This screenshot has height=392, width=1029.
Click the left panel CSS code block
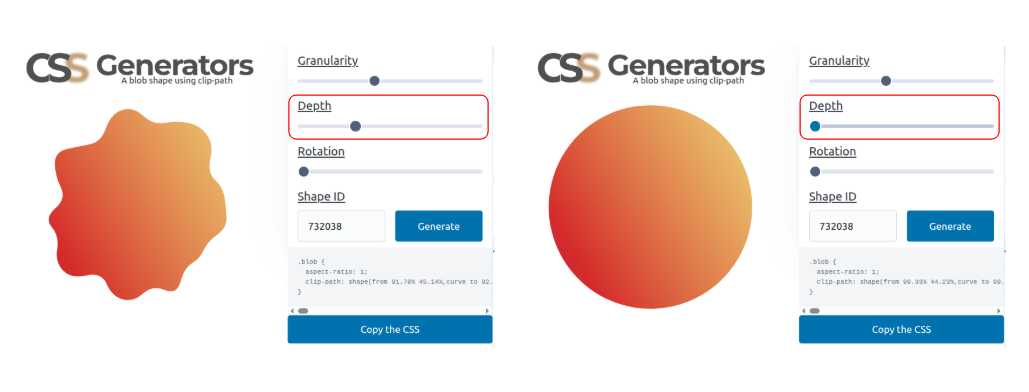click(x=390, y=276)
